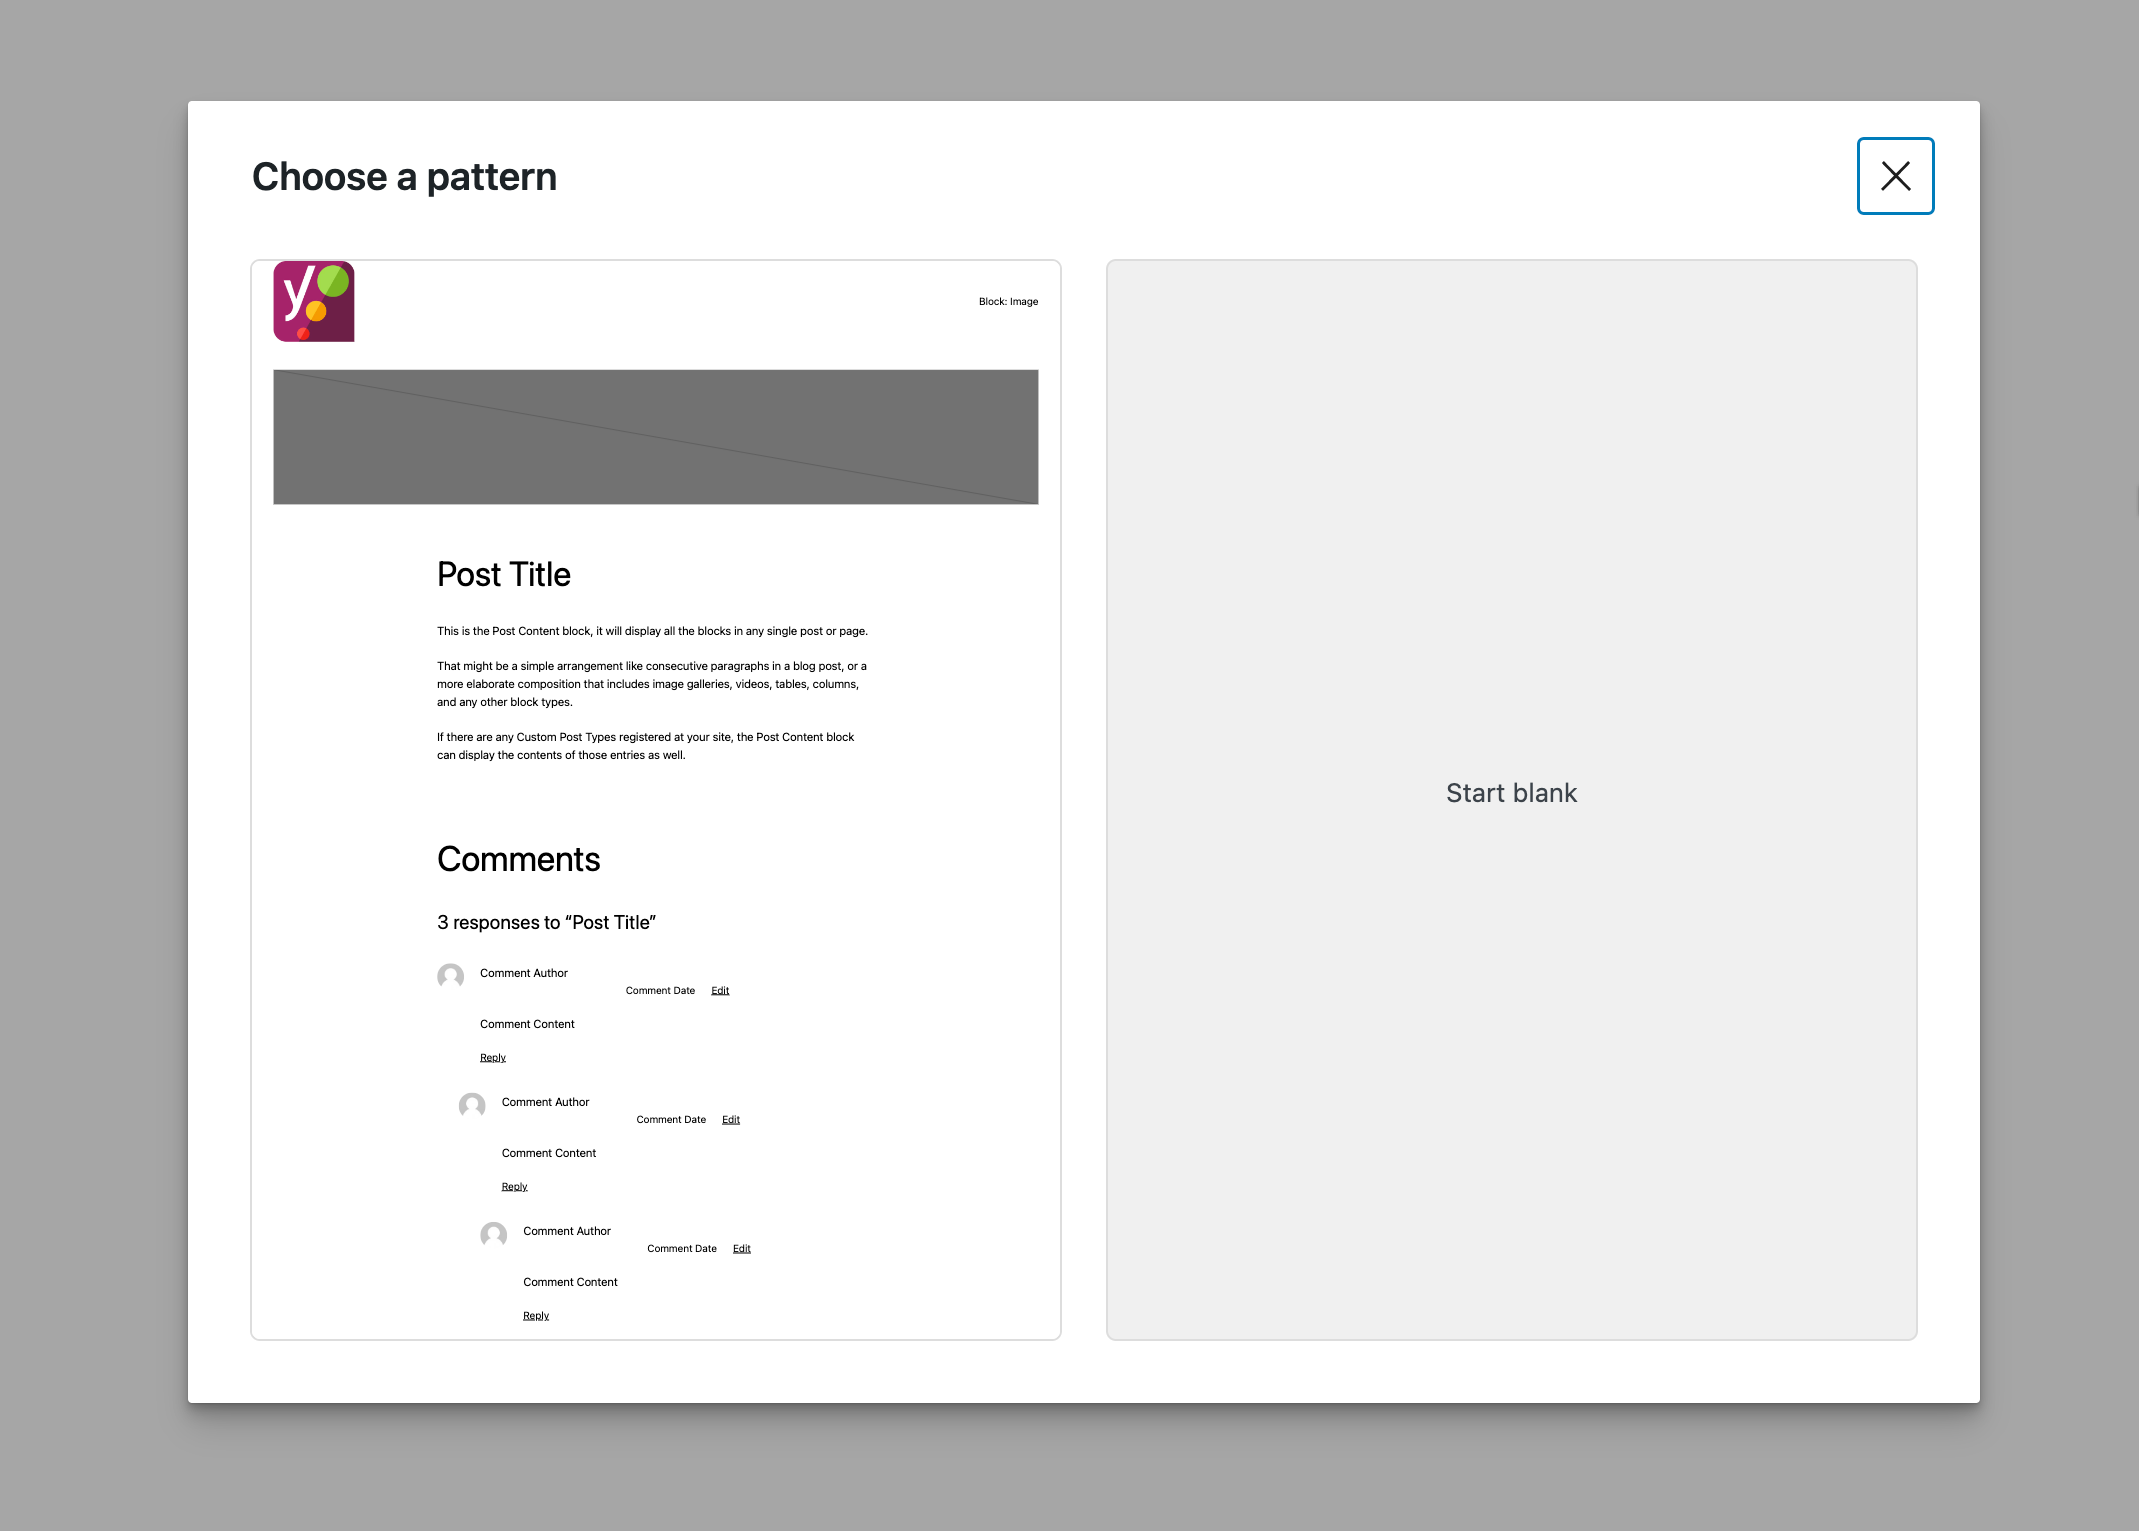Click Edit next to the second comment

click(x=730, y=1119)
